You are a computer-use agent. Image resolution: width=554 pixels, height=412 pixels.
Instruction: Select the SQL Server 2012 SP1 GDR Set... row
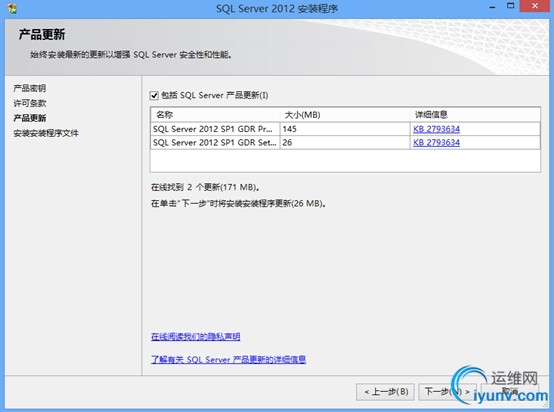(345, 143)
